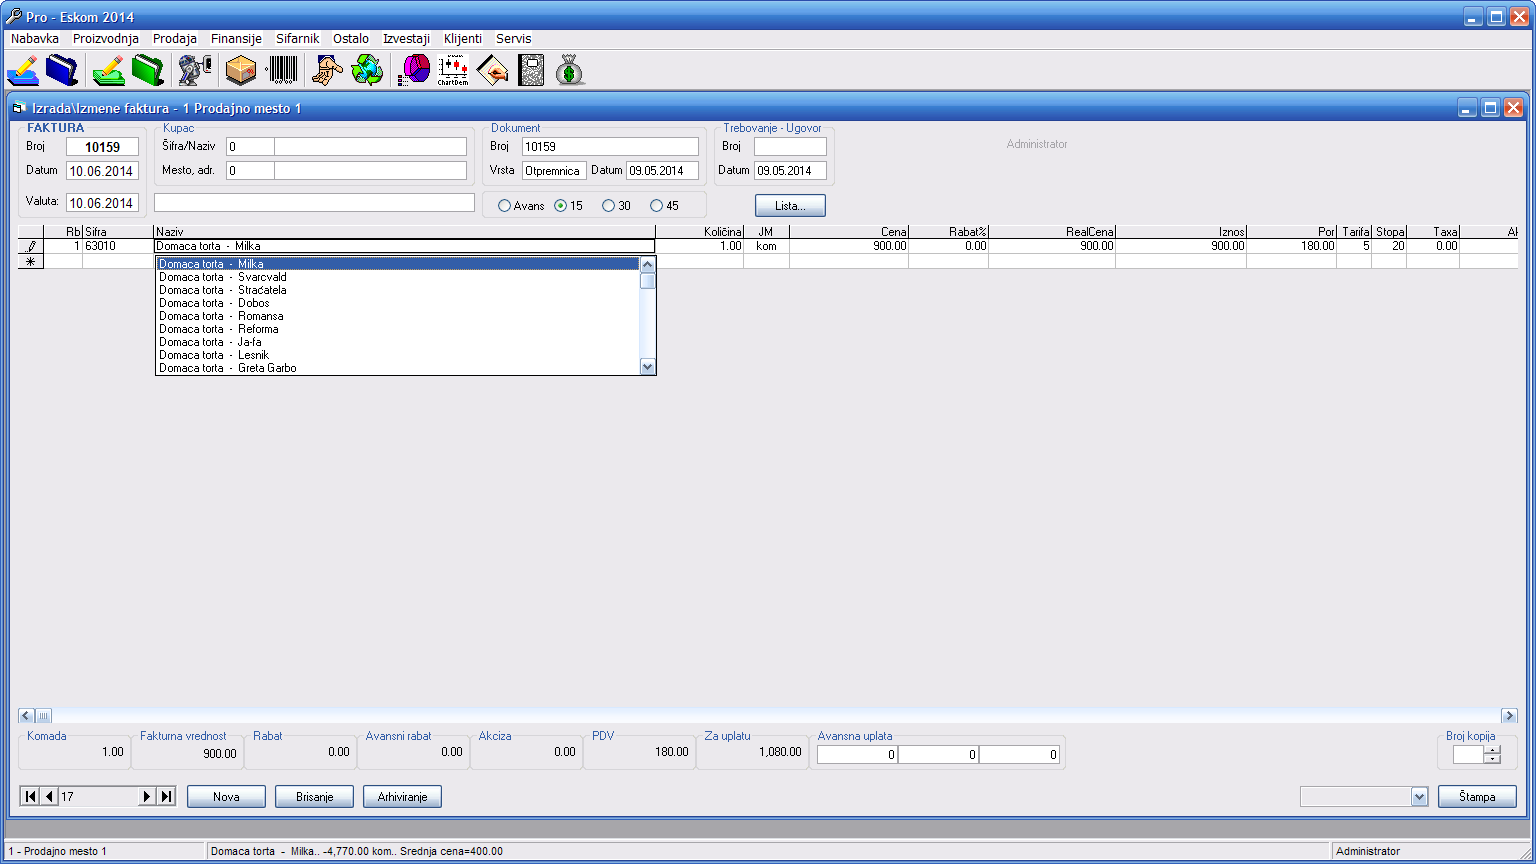
Task: Open the pie chart icon
Action: [x=415, y=70]
